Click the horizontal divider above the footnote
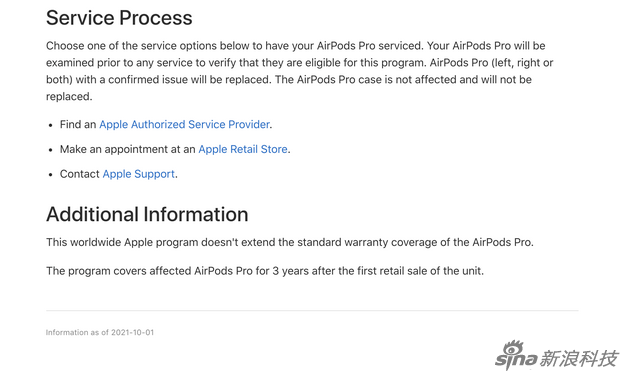 coord(312,311)
